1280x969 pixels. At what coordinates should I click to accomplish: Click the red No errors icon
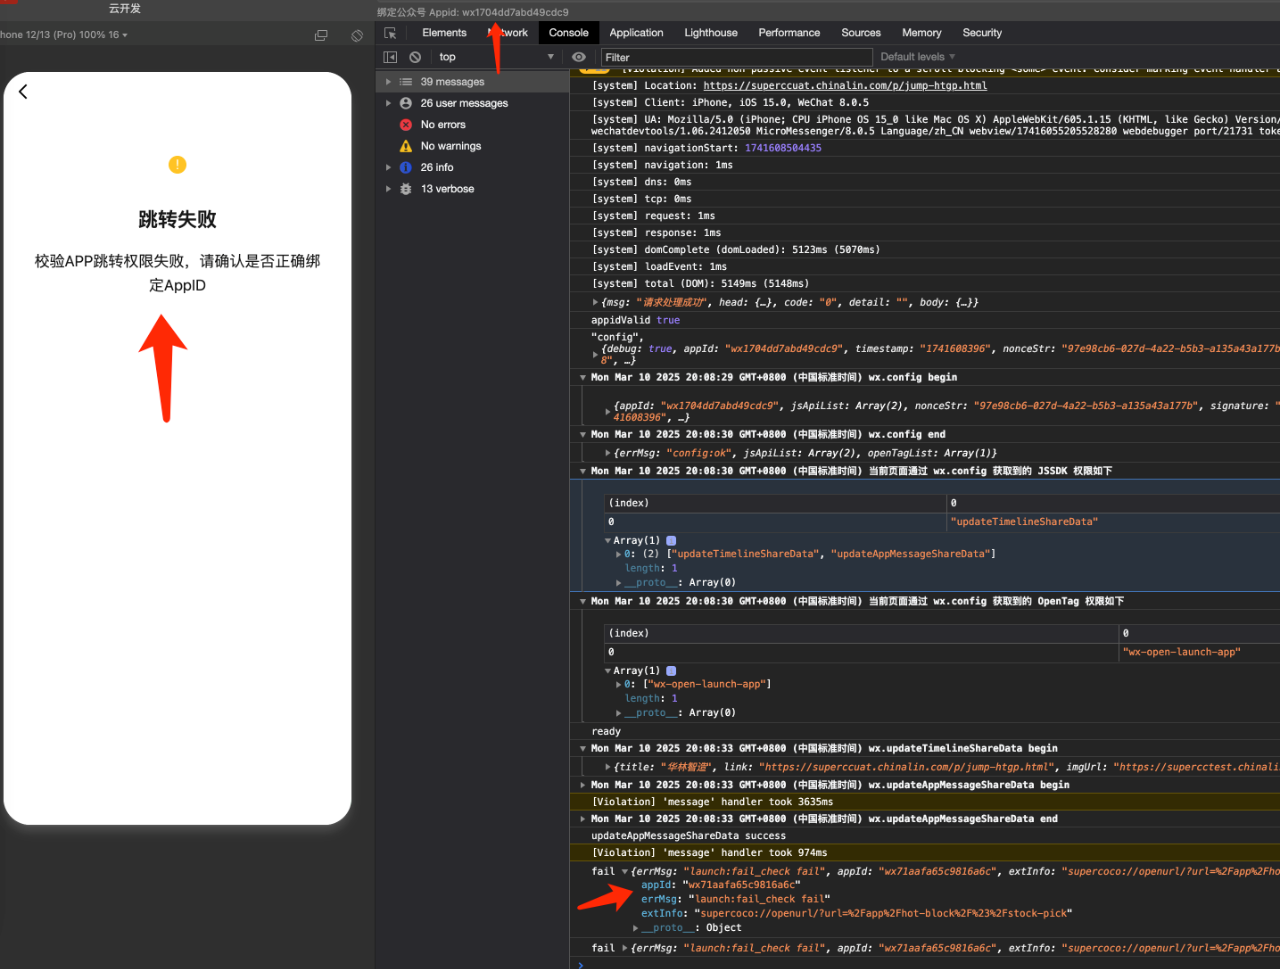(406, 125)
